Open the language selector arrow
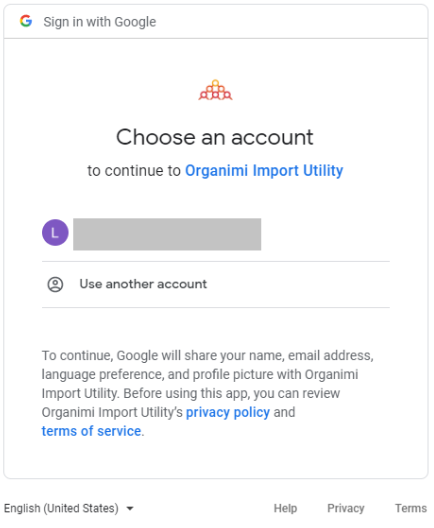Image resolution: width=434 pixels, height=528 pixels. pos(130,508)
